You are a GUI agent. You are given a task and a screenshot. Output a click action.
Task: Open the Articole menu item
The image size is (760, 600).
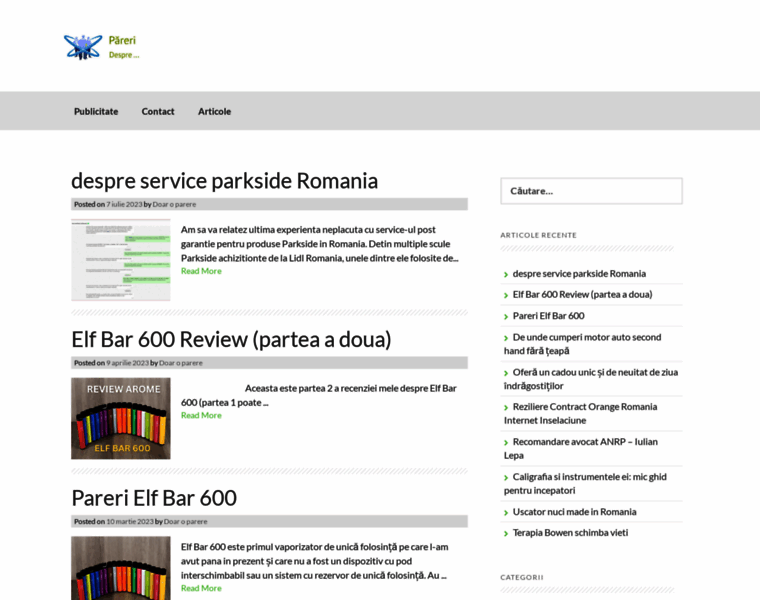(x=214, y=111)
